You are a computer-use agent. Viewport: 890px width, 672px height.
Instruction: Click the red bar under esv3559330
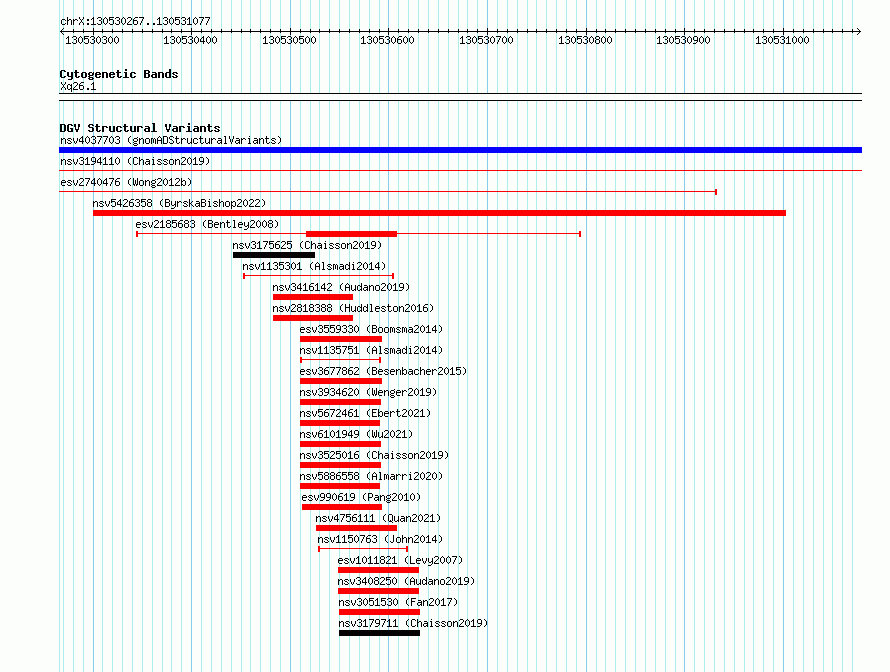(x=341, y=339)
